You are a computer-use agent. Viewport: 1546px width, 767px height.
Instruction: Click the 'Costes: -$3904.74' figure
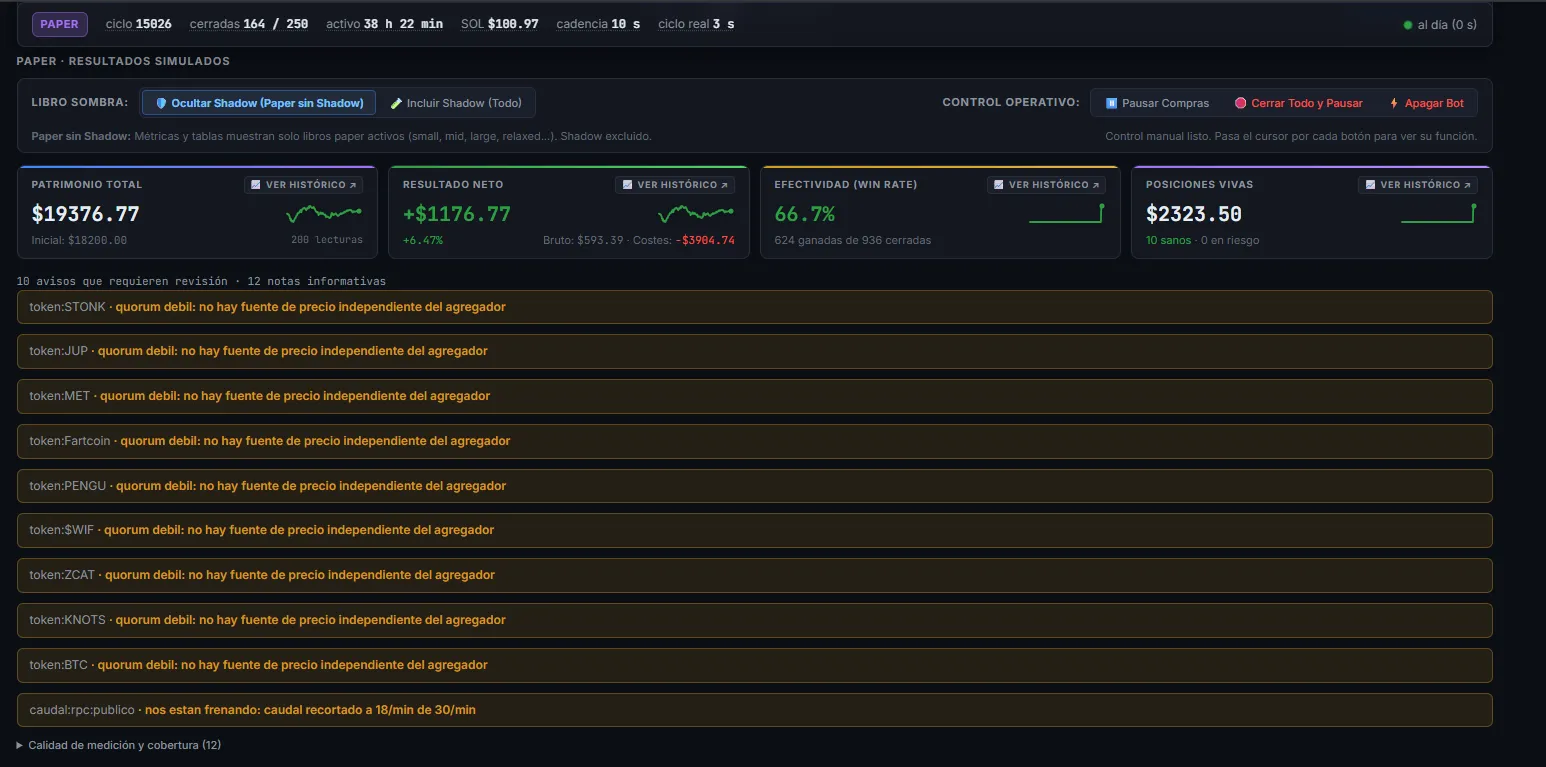684,240
